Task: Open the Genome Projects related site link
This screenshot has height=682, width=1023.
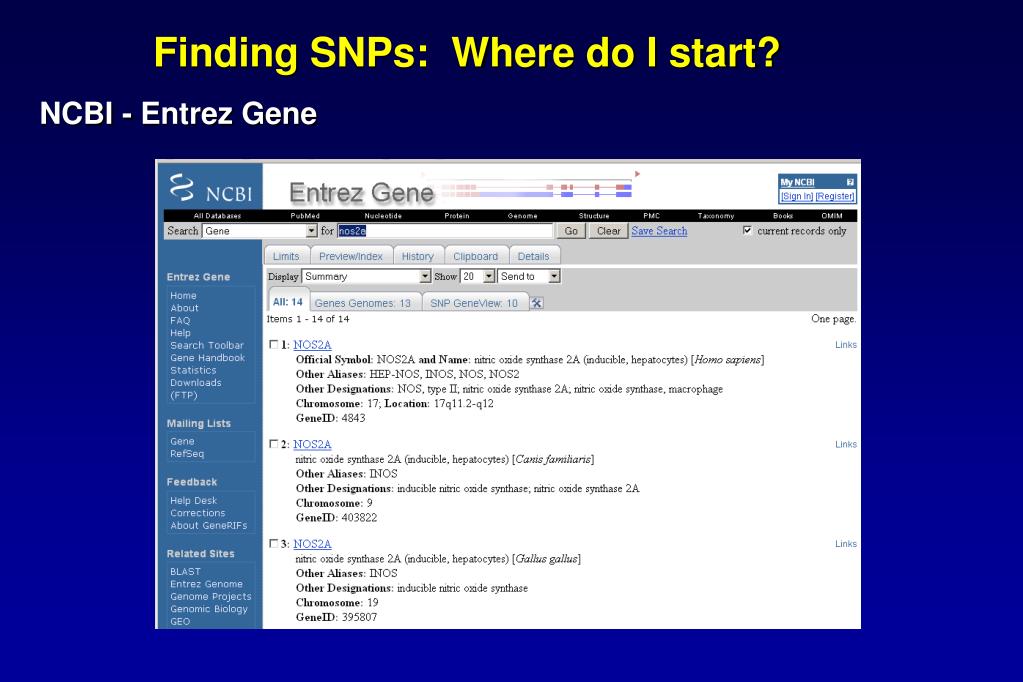Action: (211, 597)
